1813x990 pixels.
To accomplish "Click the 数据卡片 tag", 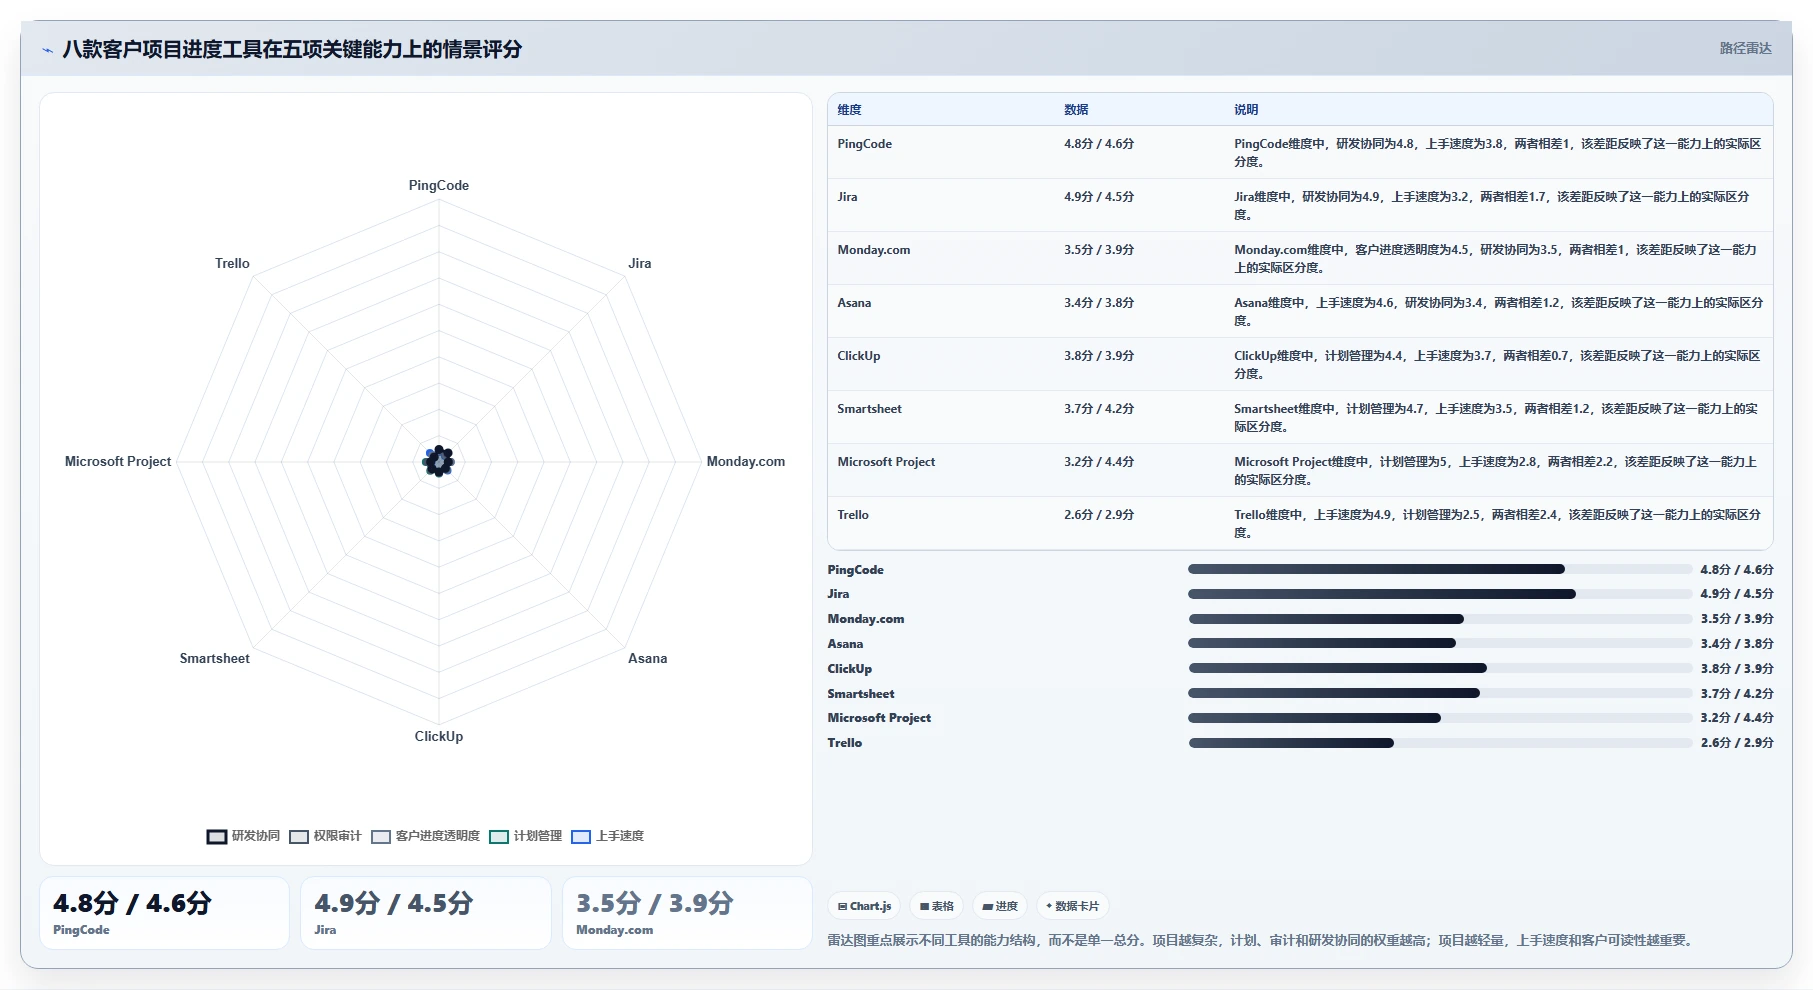I will point(1072,906).
